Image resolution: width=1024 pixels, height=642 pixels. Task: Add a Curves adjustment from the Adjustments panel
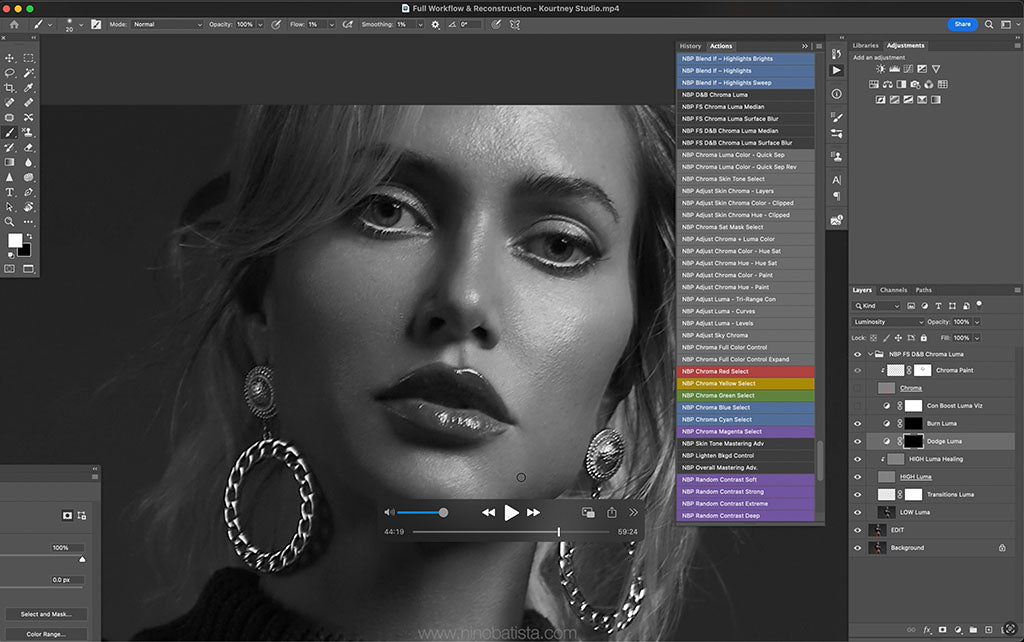[x=907, y=69]
